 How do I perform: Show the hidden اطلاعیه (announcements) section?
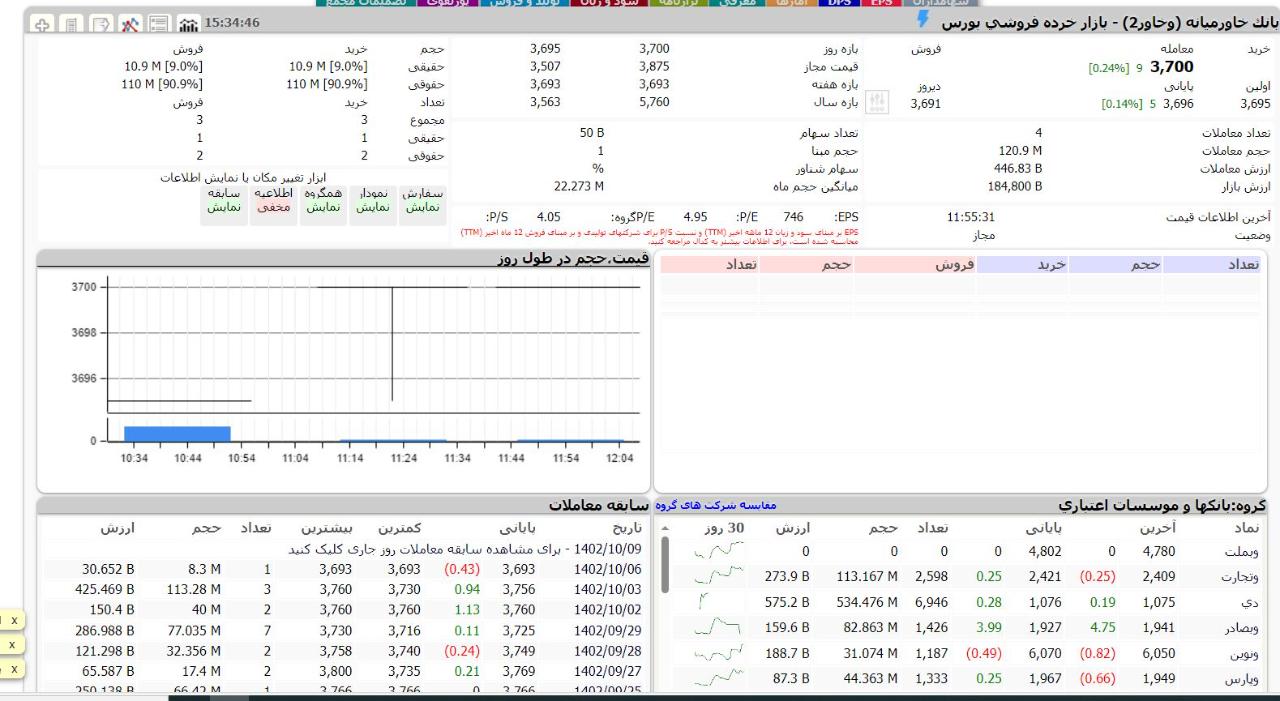coord(273,200)
